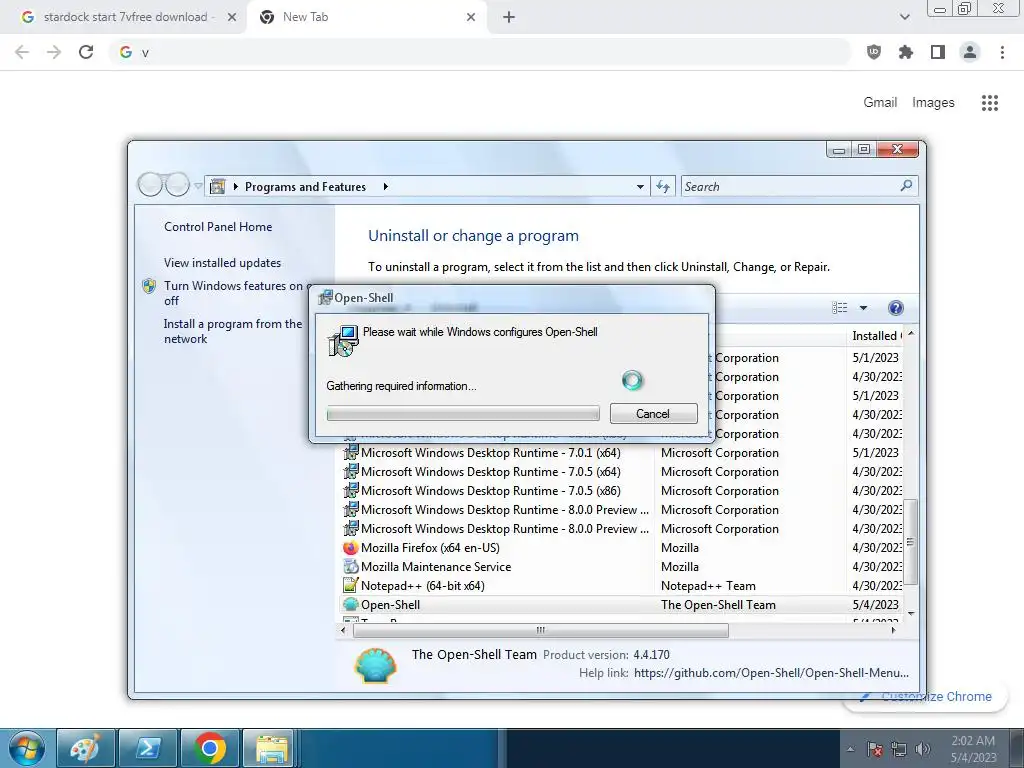Open uBlock Origin extension icon
Viewport: 1024px width, 768px height.
point(874,52)
